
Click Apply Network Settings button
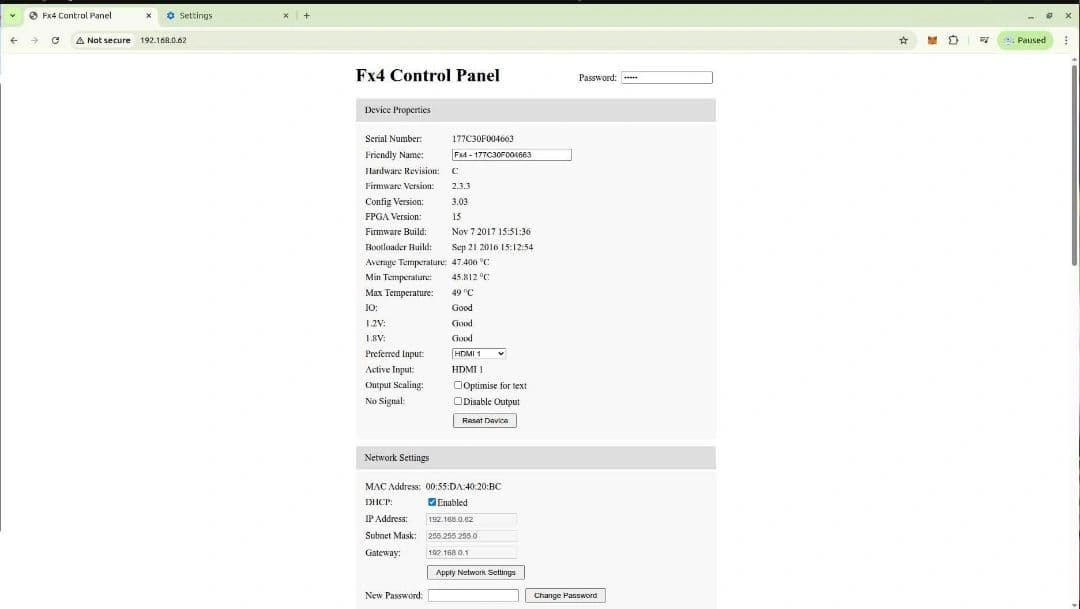tap(475, 572)
